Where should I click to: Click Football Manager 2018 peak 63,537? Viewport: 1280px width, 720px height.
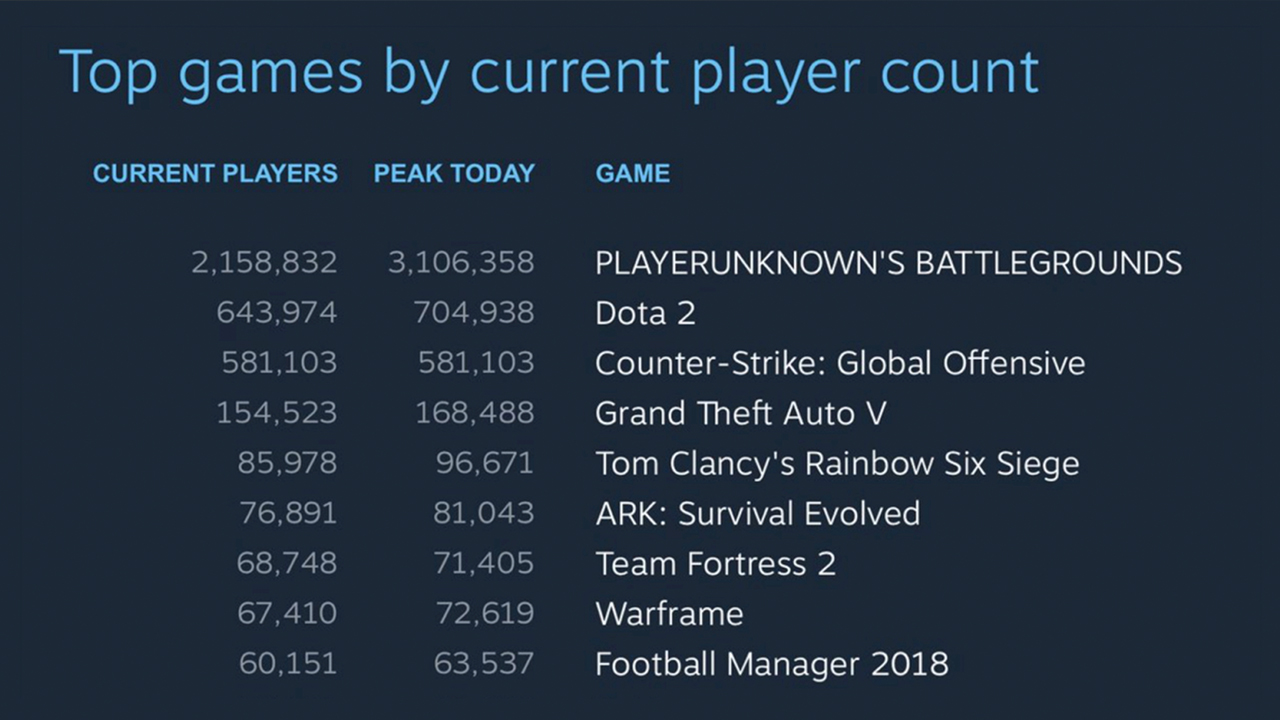[484, 663]
